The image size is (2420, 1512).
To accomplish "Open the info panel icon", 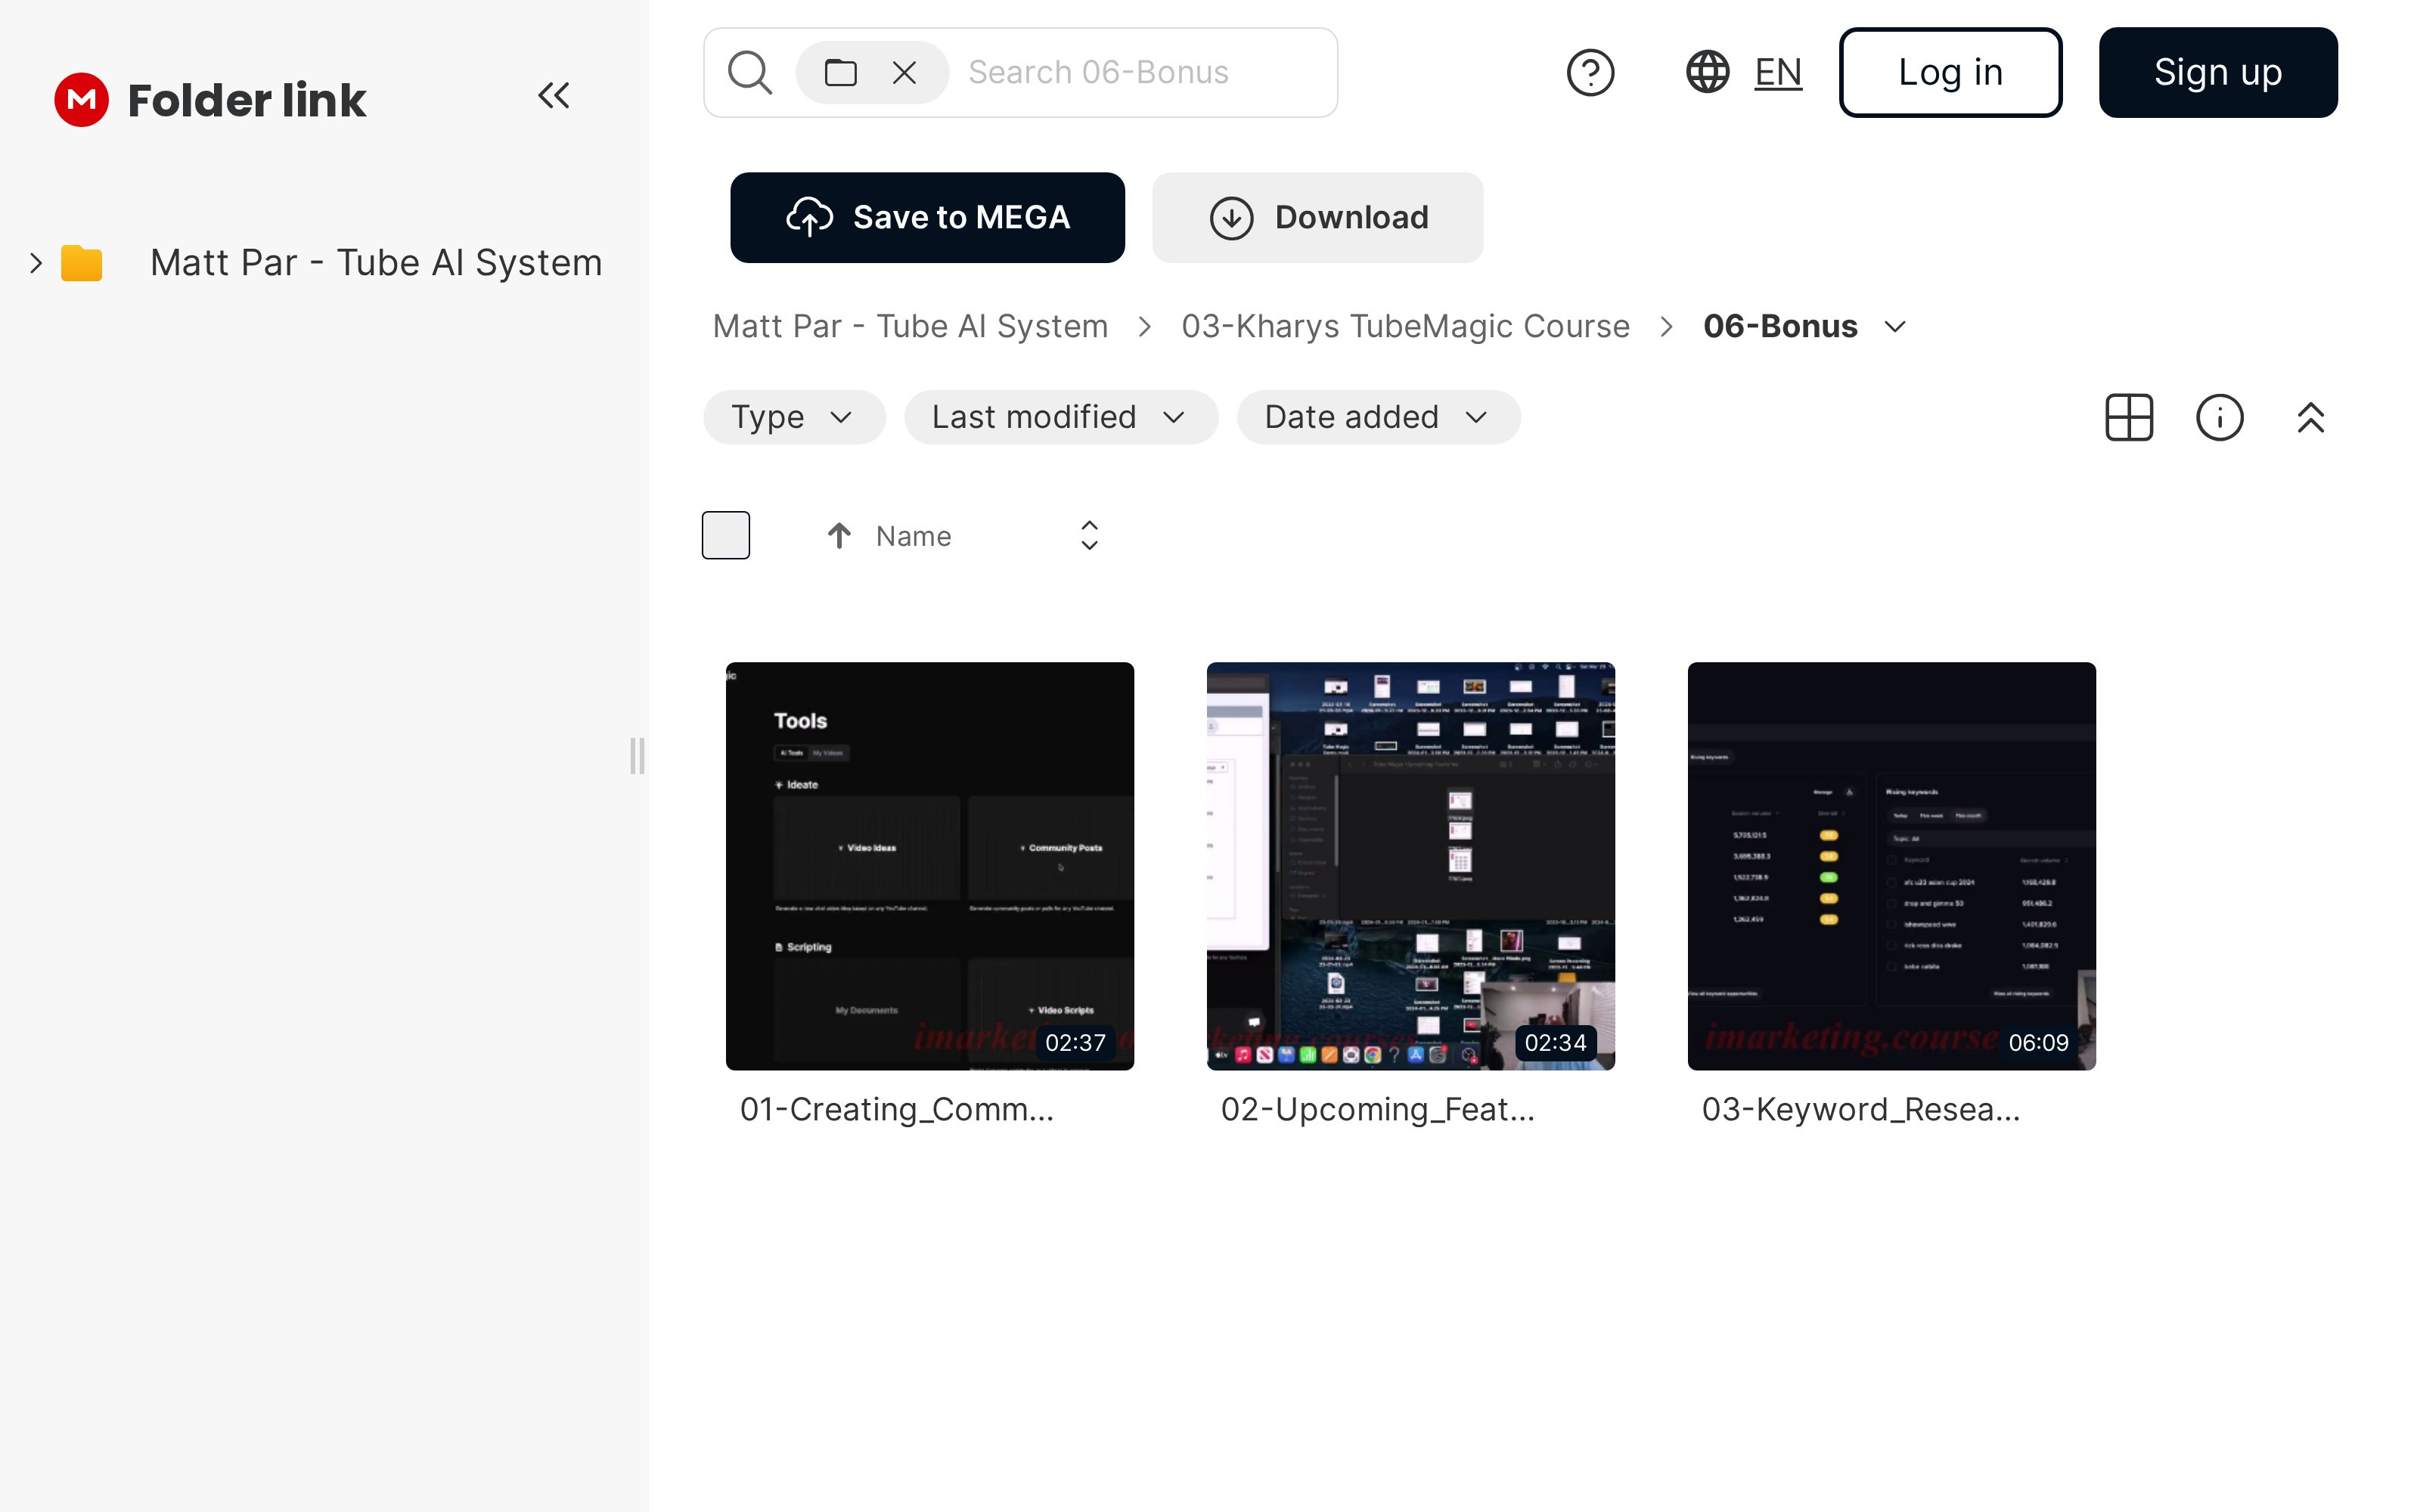I will pos(2219,417).
